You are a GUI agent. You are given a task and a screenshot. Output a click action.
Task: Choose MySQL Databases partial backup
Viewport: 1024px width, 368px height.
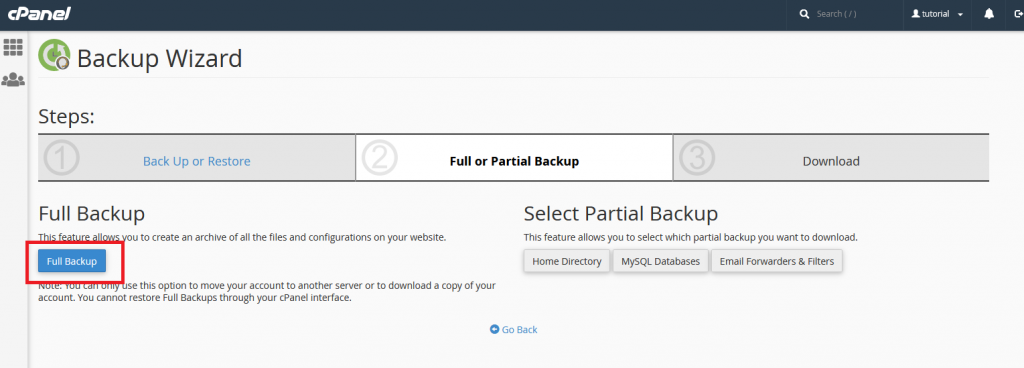point(660,262)
